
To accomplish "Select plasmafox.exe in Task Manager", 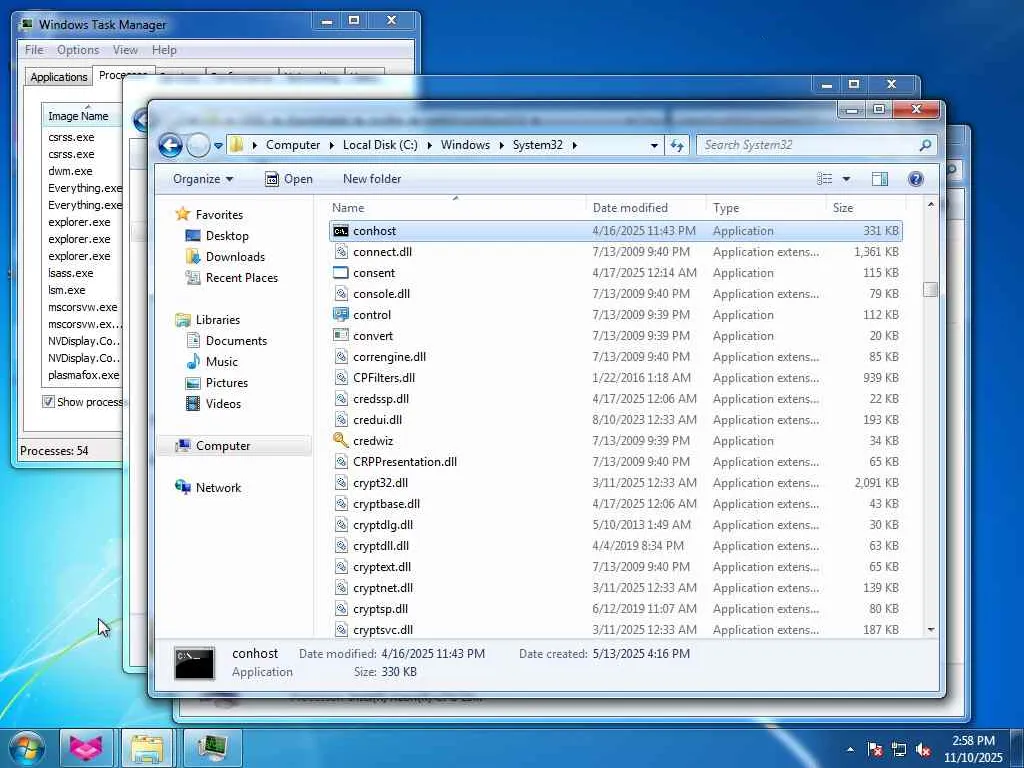I will [x=84, y=375].
